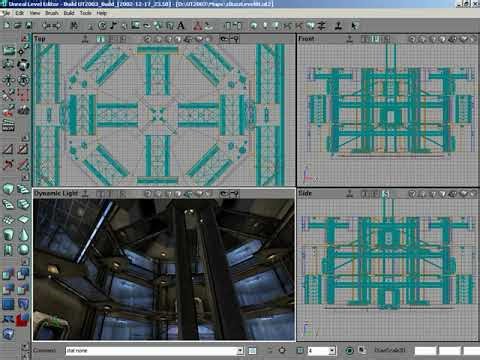Image resolution: width=480 pixels, height=360 pixels.
Task: Click the Cylinder brush builder icon
Action: [9, 234]
